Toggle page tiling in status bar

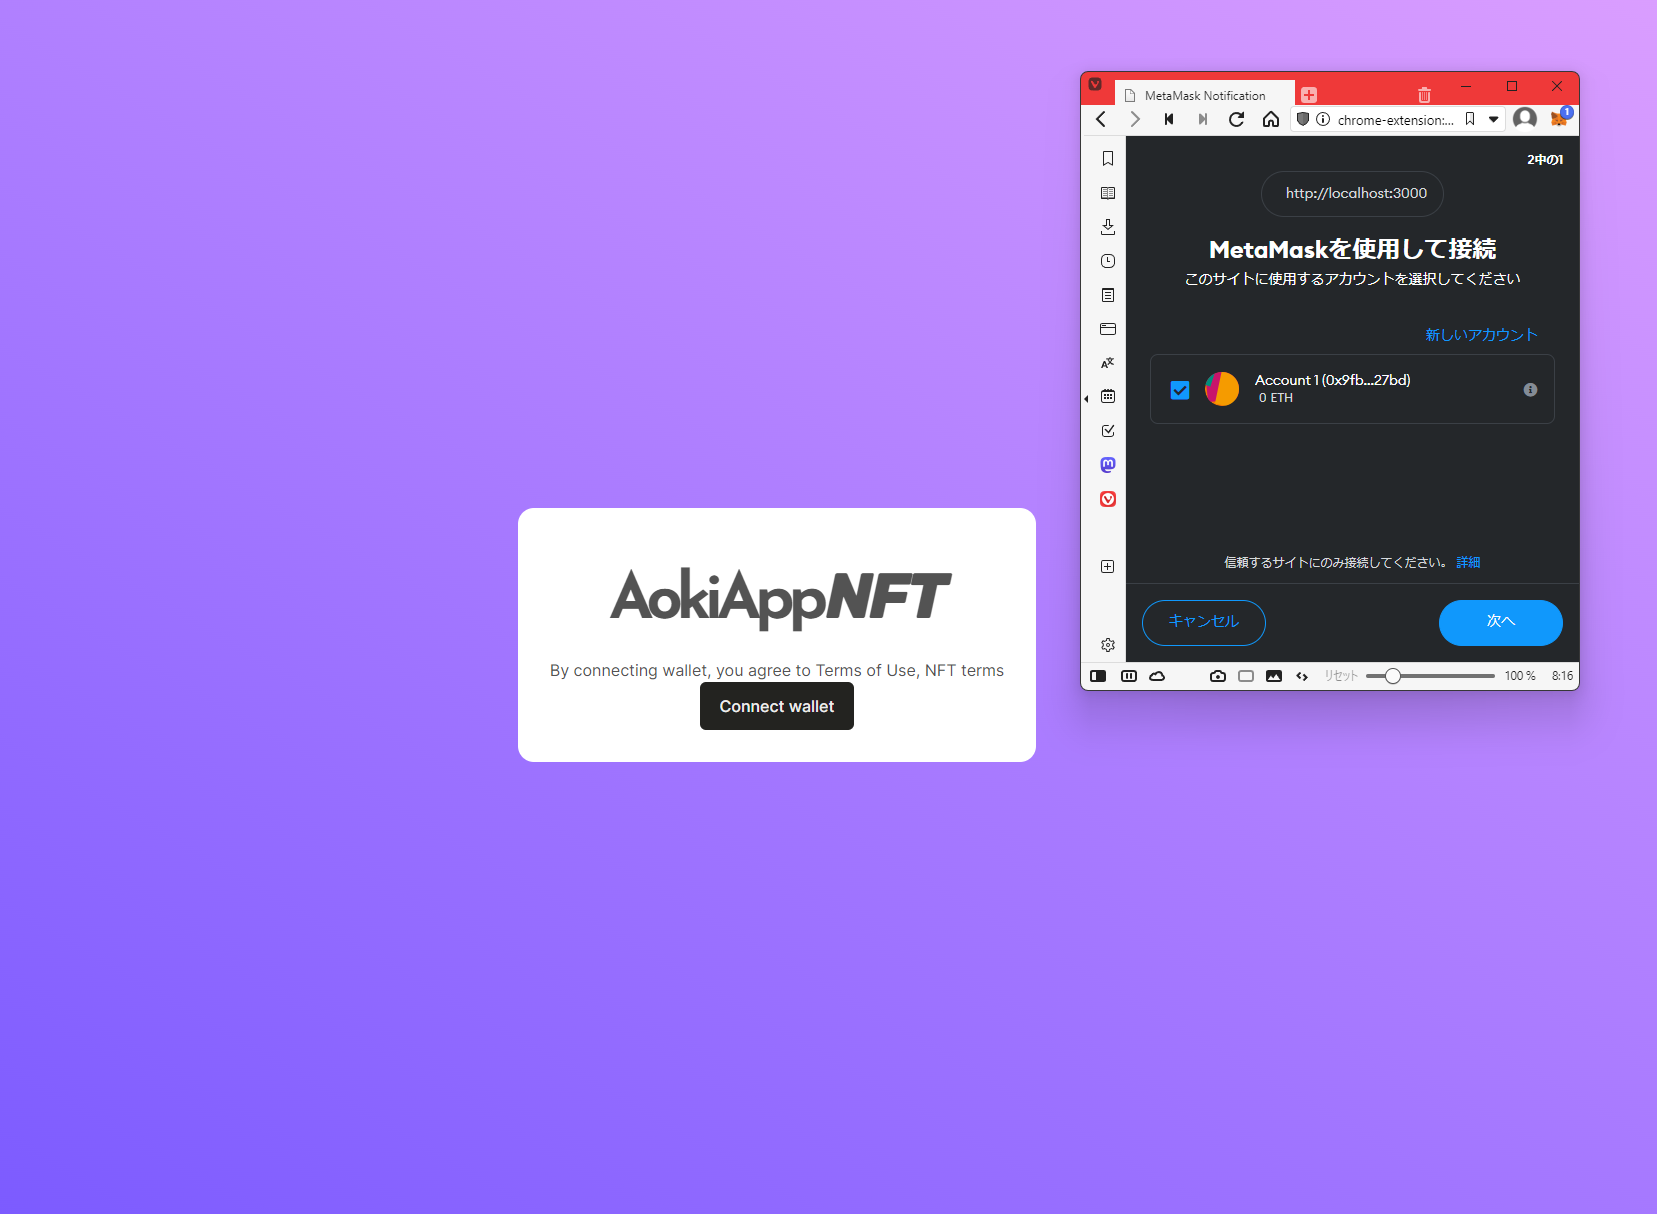1246,676
